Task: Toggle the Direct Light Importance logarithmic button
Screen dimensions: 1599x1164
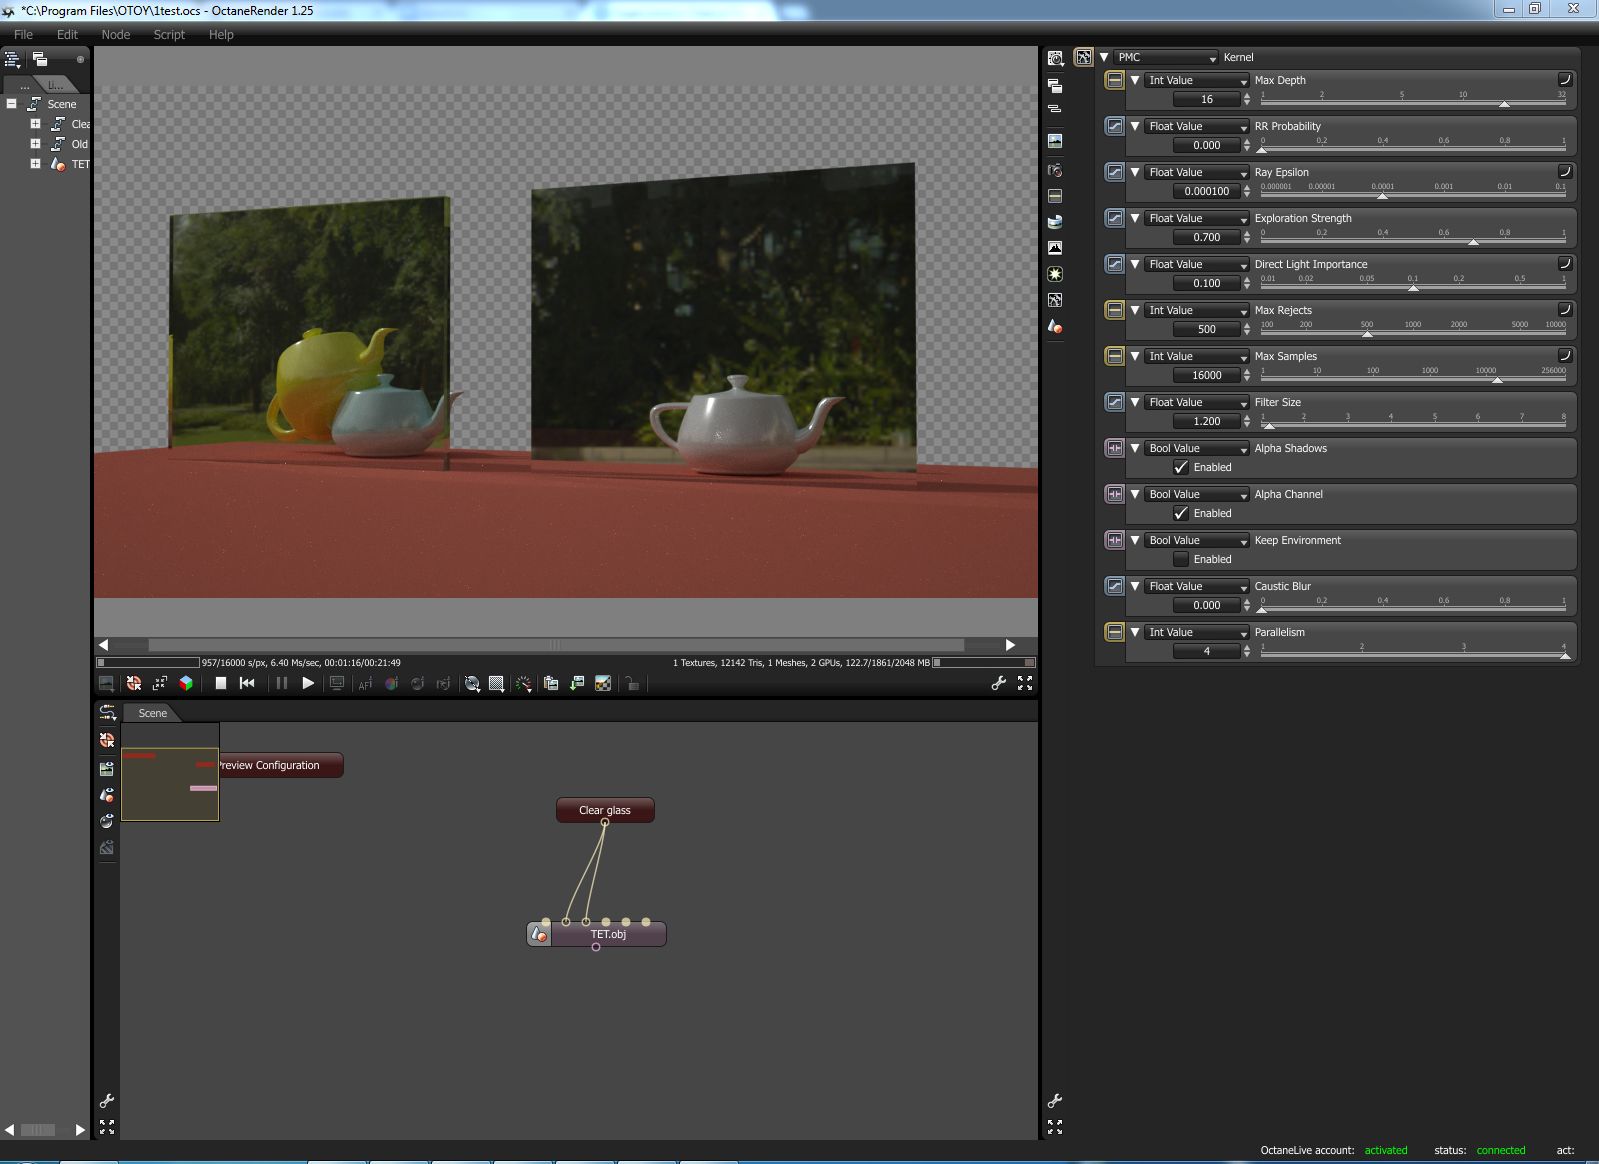Action: point(1565,264)
